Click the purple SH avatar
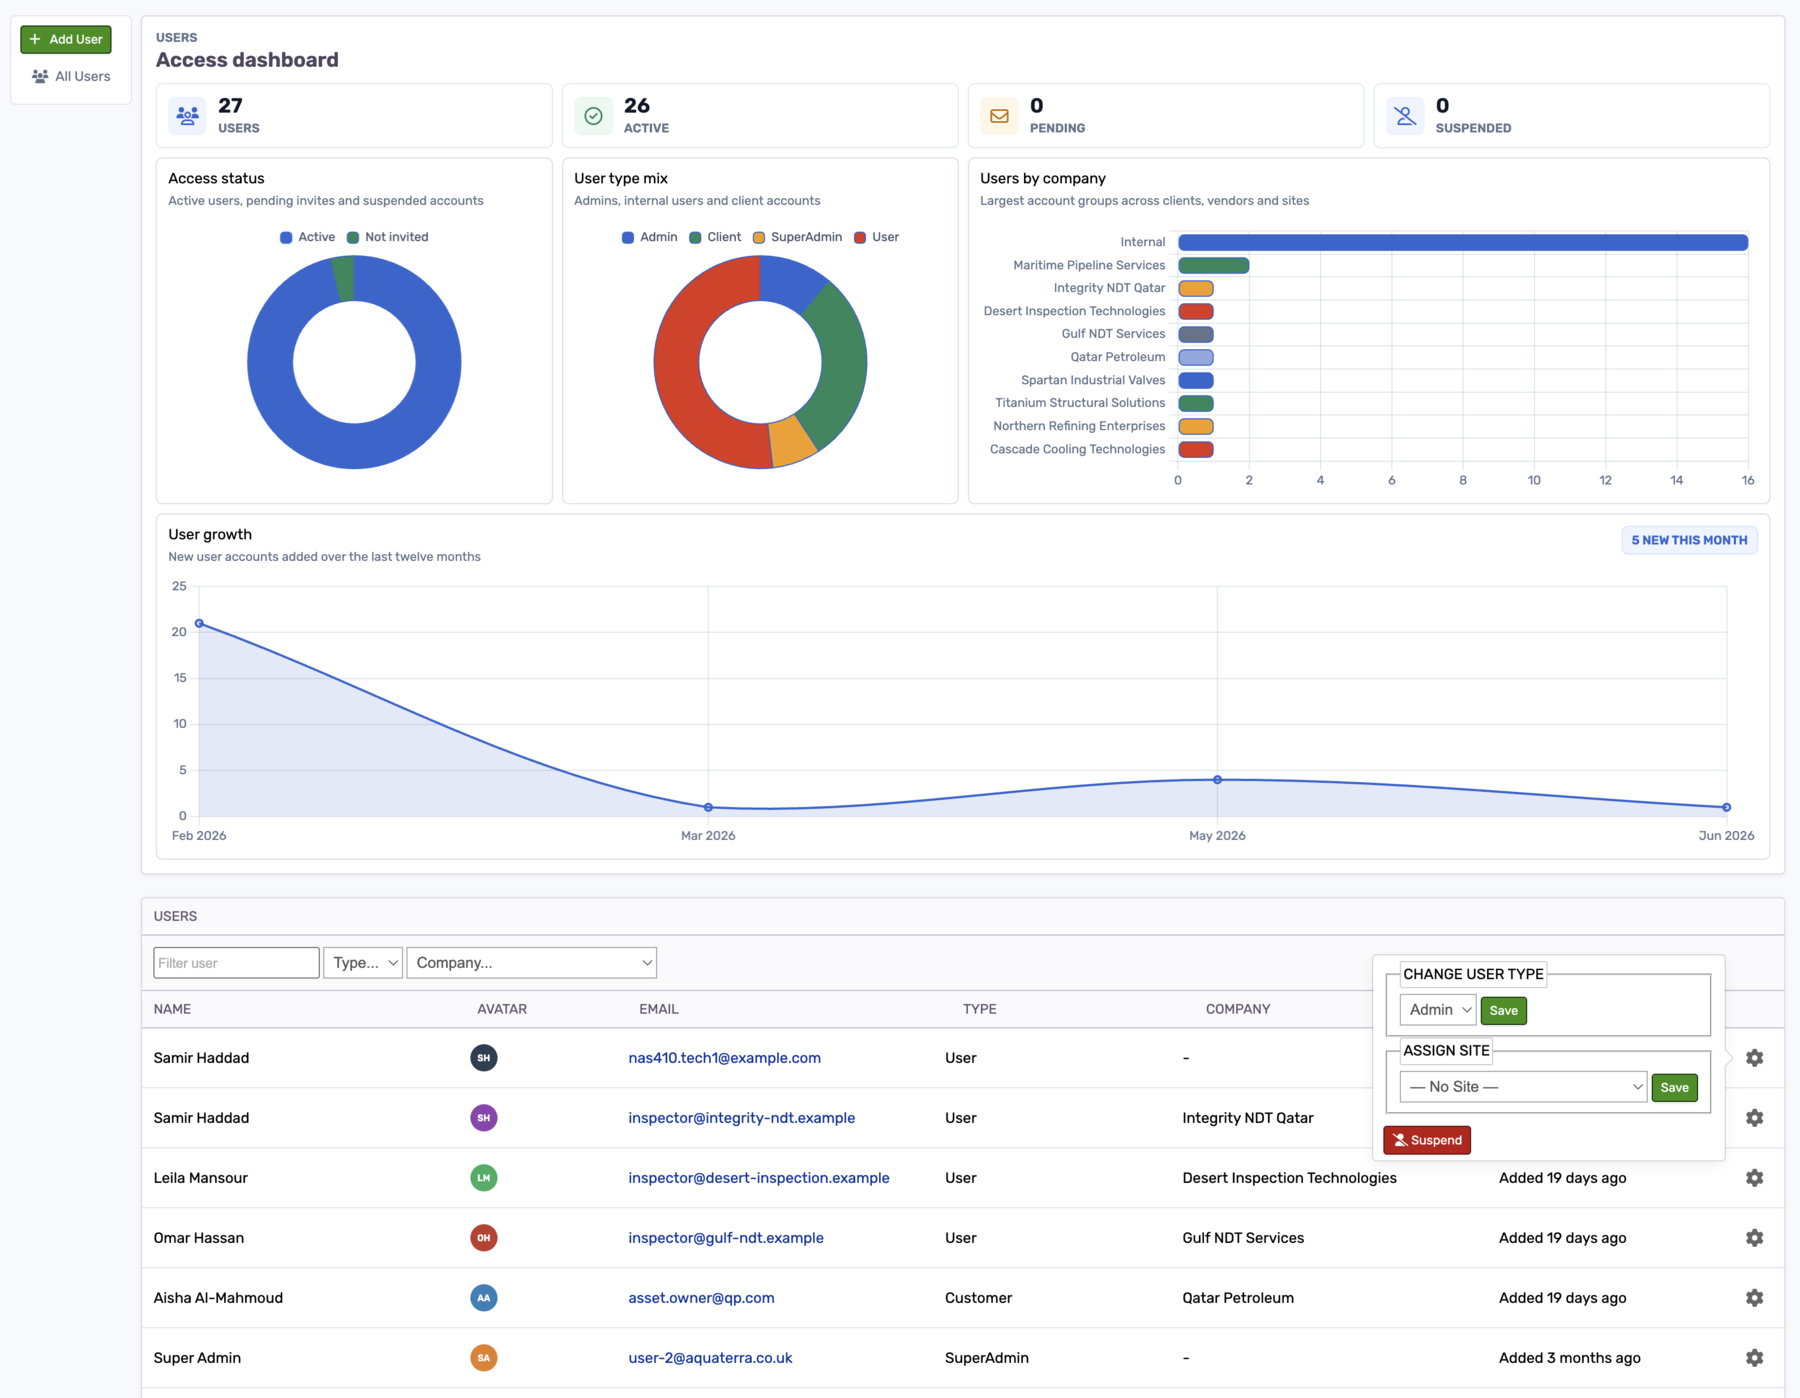The width and height of the screenshot is (1800, 1398). [x=484, y=1118]
